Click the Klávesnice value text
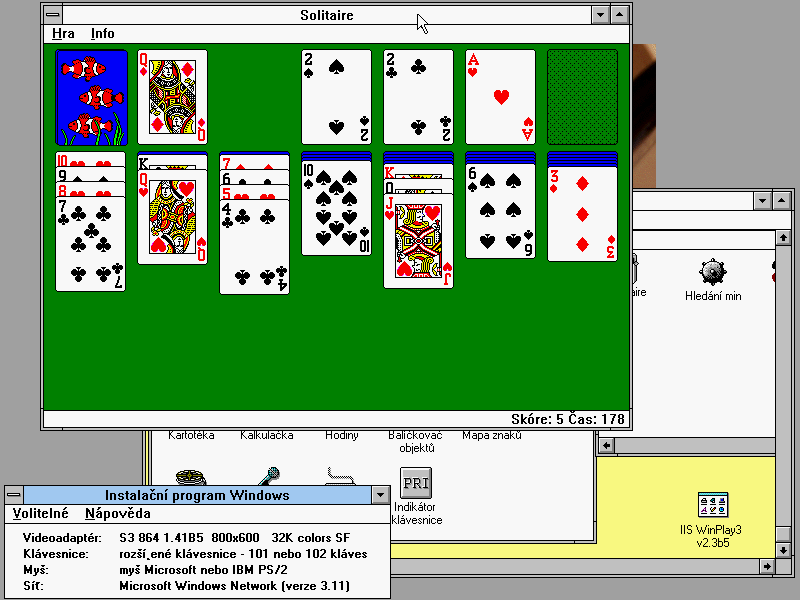This screenshot has height=600, width=800. click(x=243, y=554)
